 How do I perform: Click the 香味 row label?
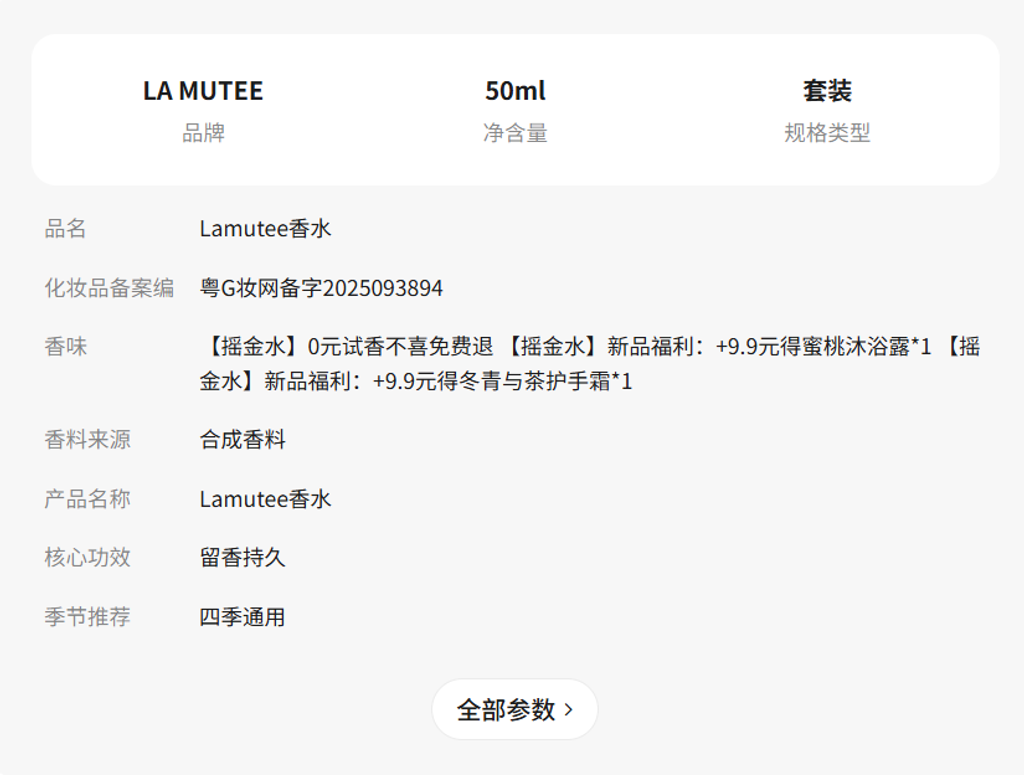[x=66, y=347]
